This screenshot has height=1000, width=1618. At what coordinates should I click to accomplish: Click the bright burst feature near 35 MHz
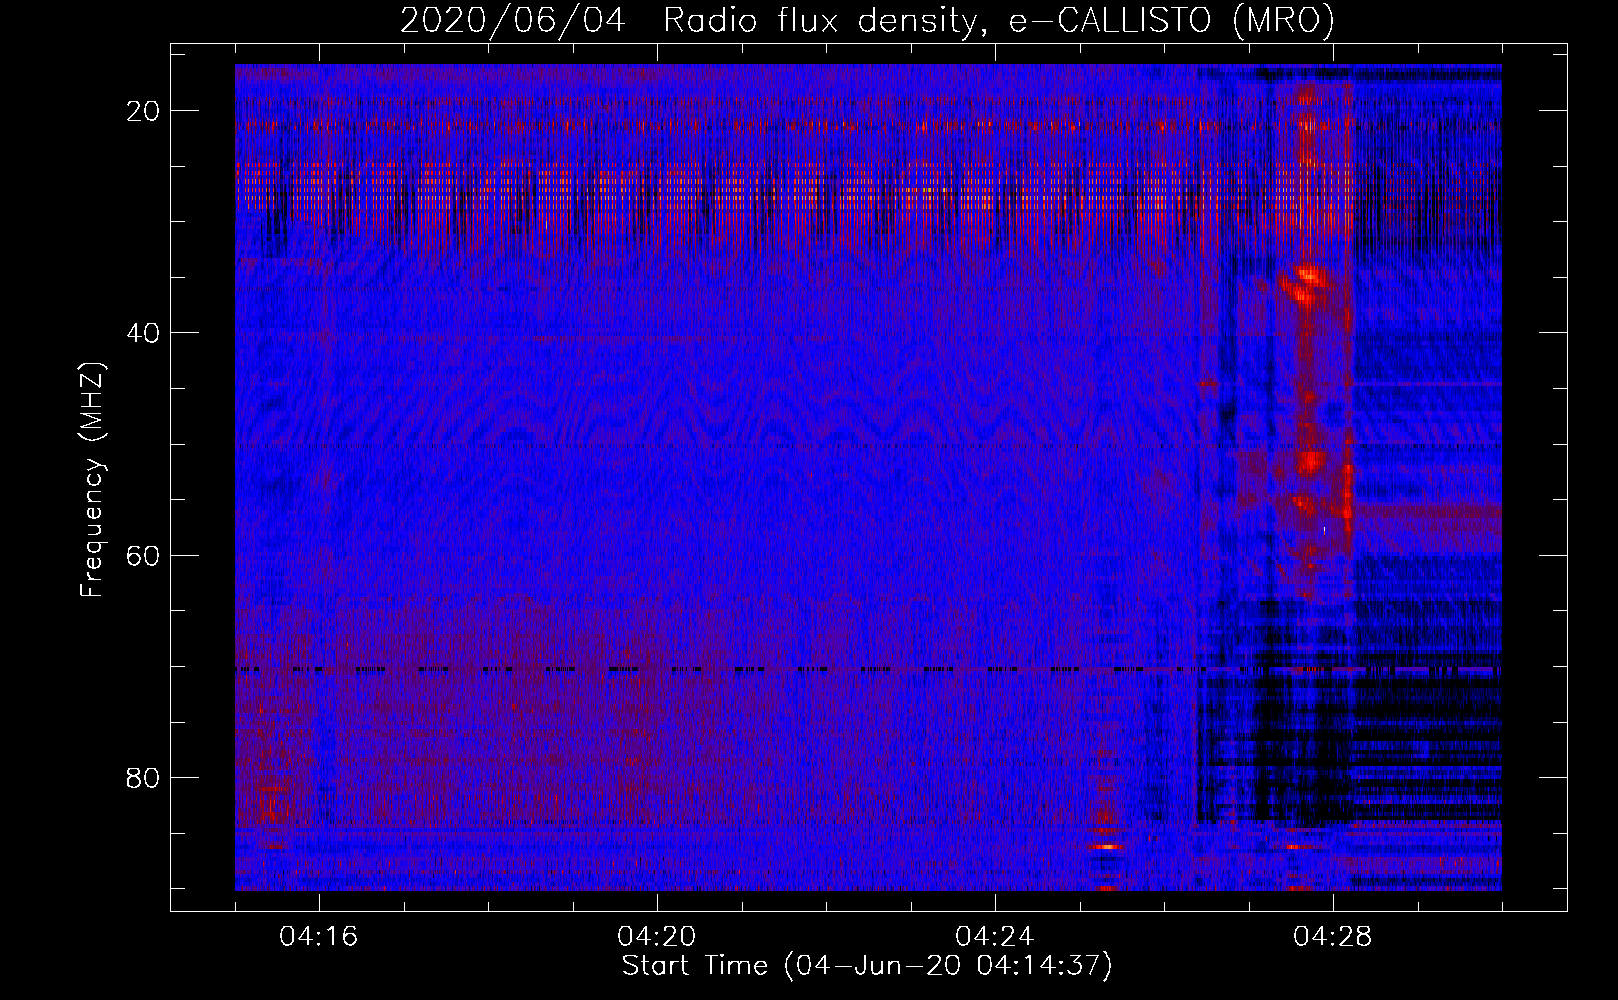point(1304,283)
